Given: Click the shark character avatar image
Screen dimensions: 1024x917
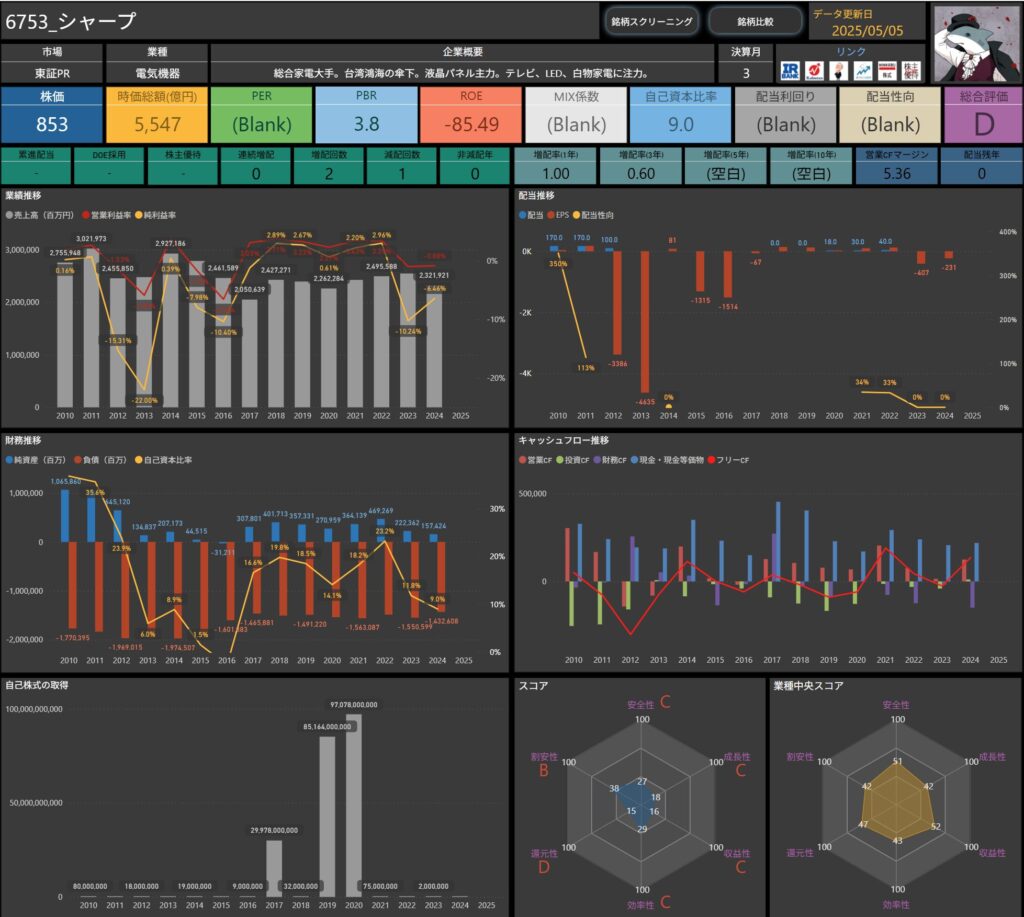Looking at the screenshot, I should coord(976,43).
